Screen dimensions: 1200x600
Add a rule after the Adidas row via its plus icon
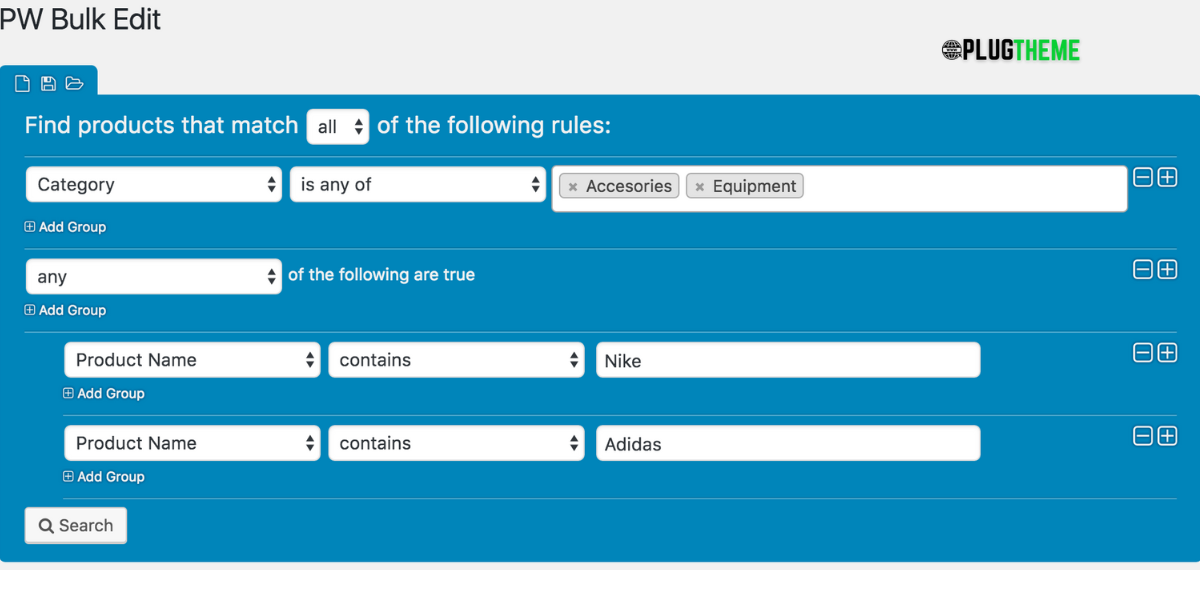tap(1167, 436)
